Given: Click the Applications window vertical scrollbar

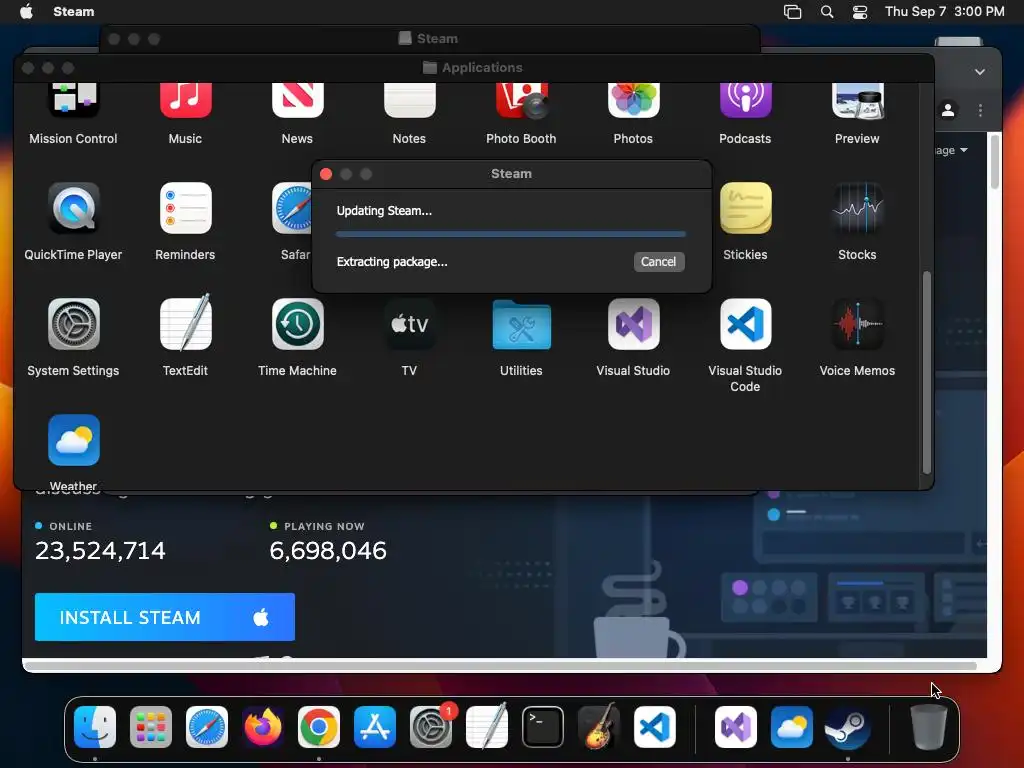Looking at the screenshot, I should click(926, 372).
